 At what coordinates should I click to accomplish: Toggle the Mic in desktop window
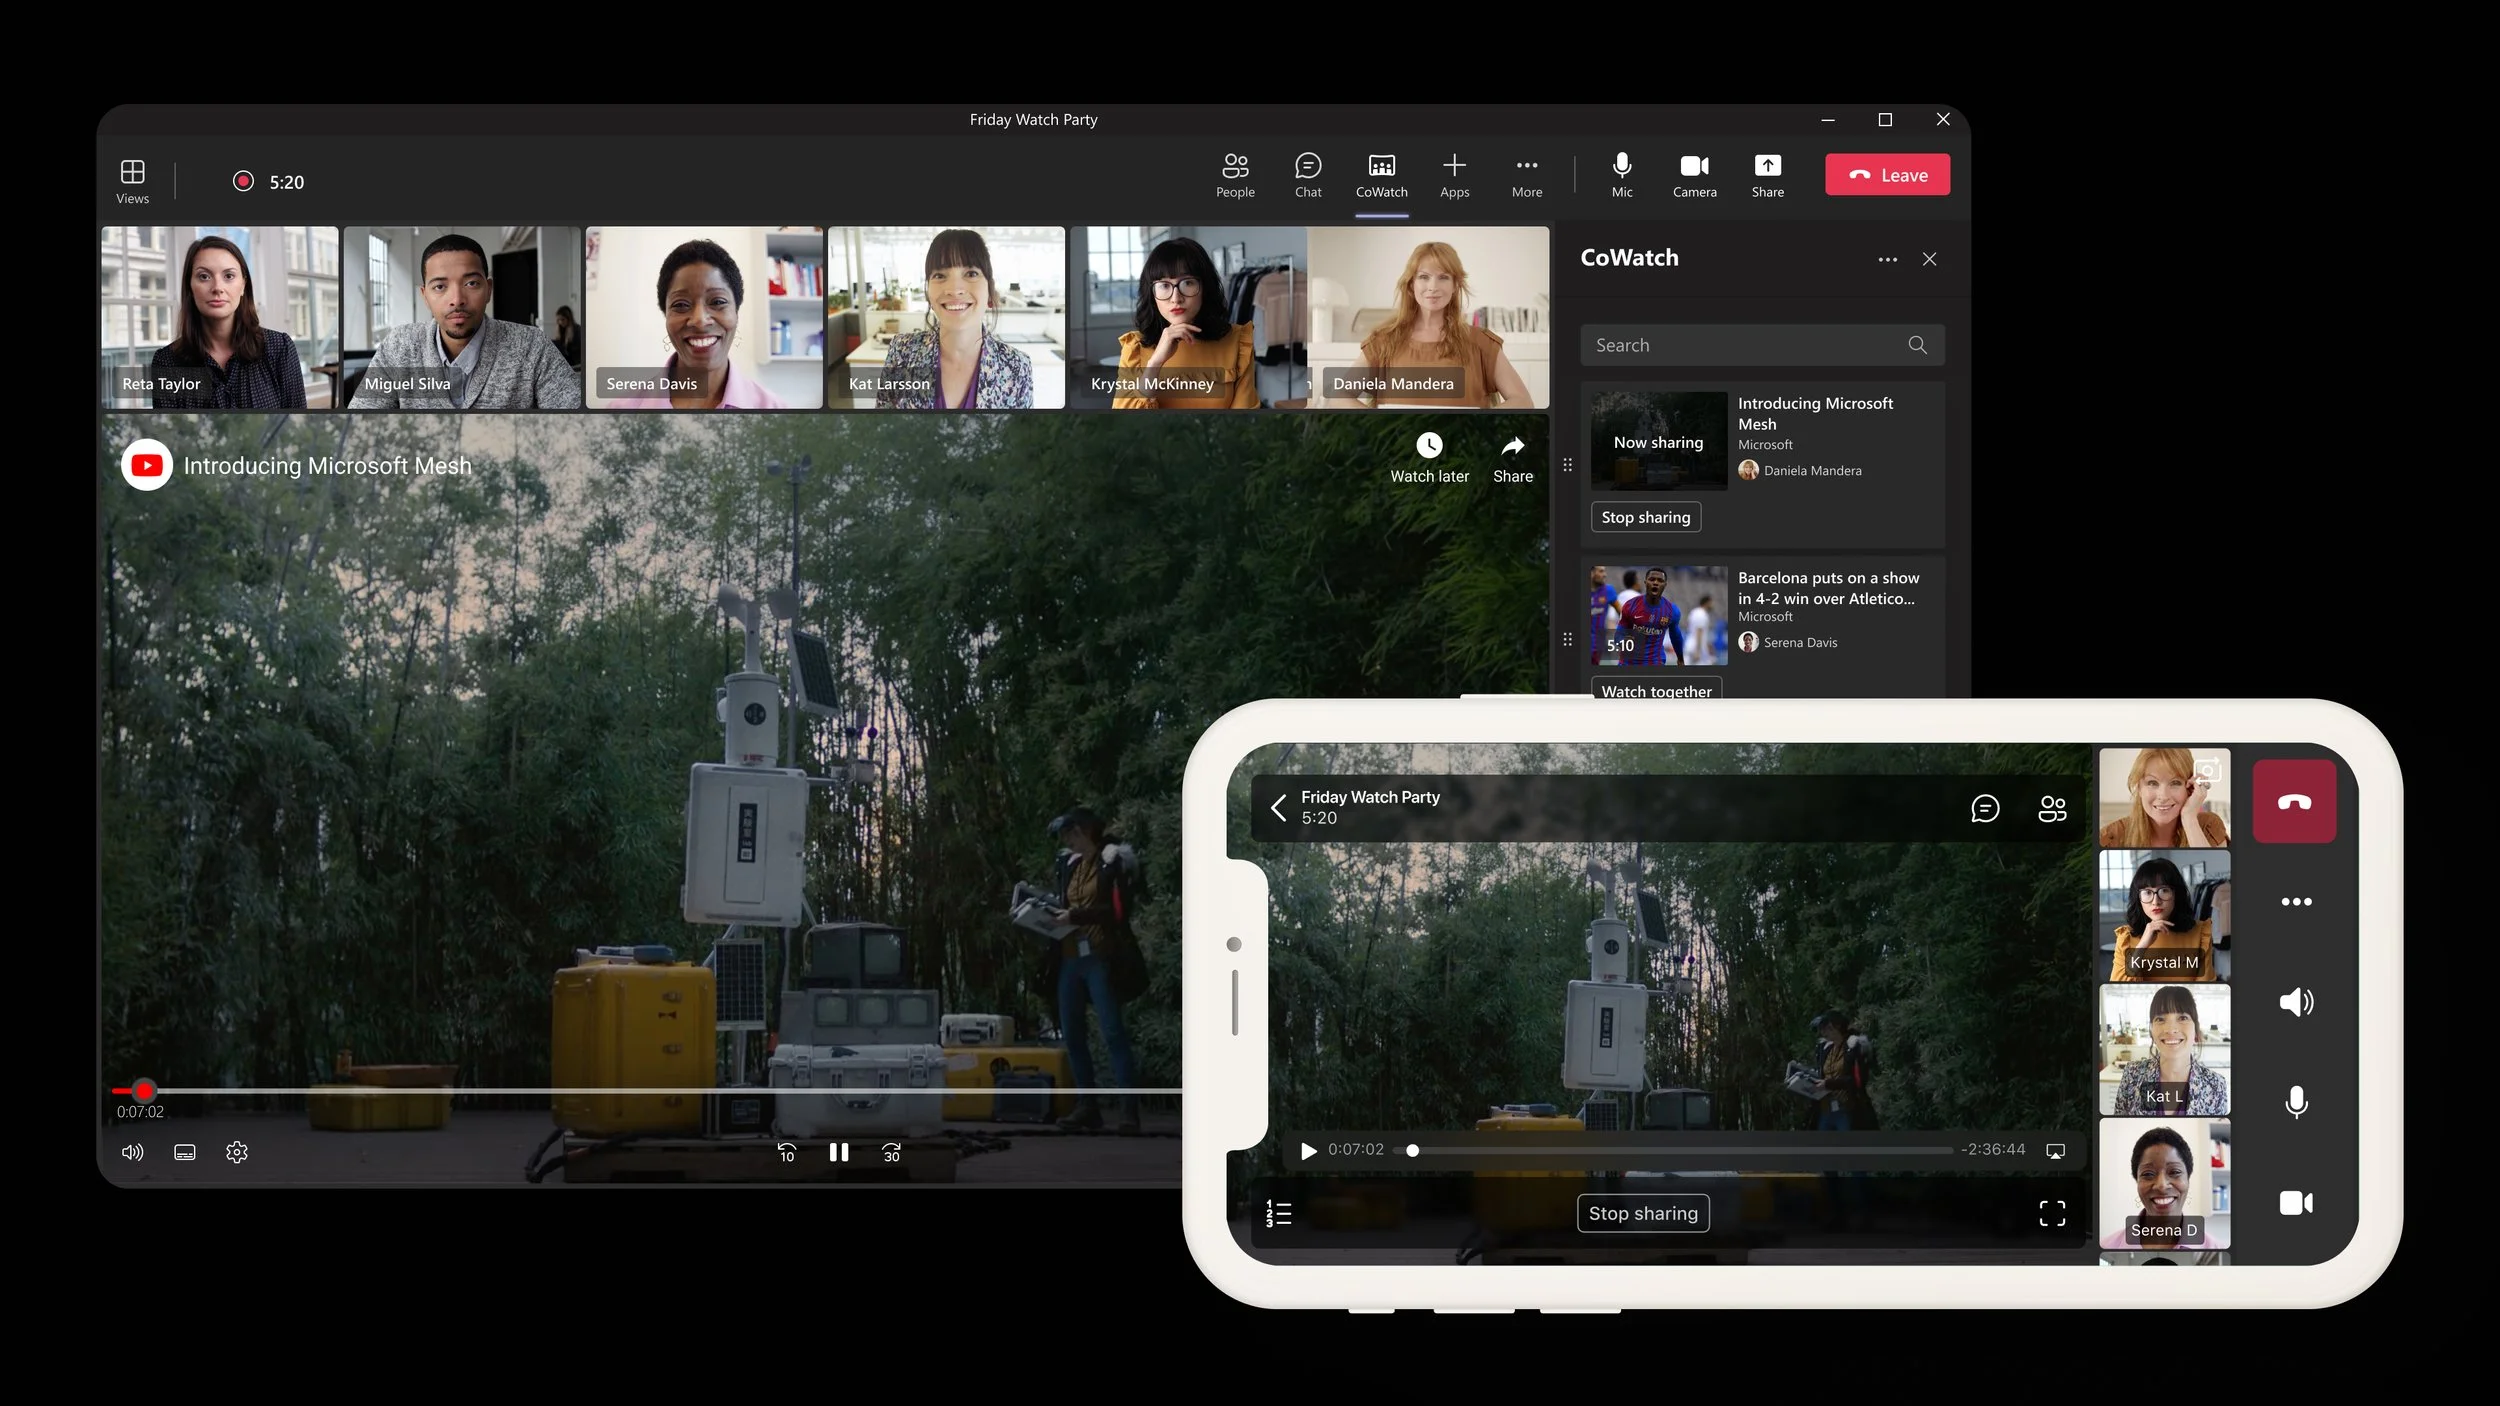pos(1622,175)
